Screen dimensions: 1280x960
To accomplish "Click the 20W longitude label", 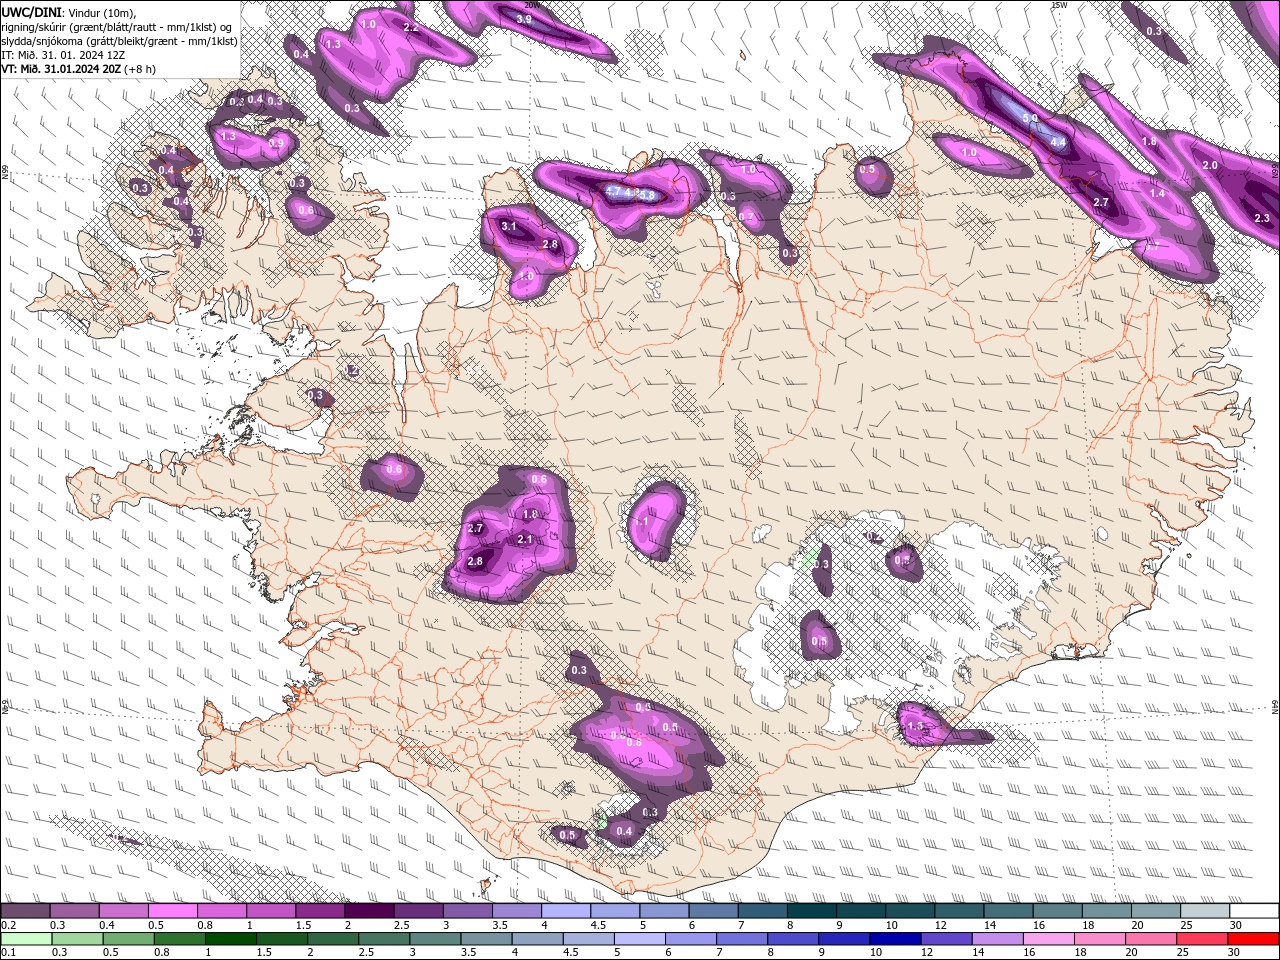I will point(531,4).
